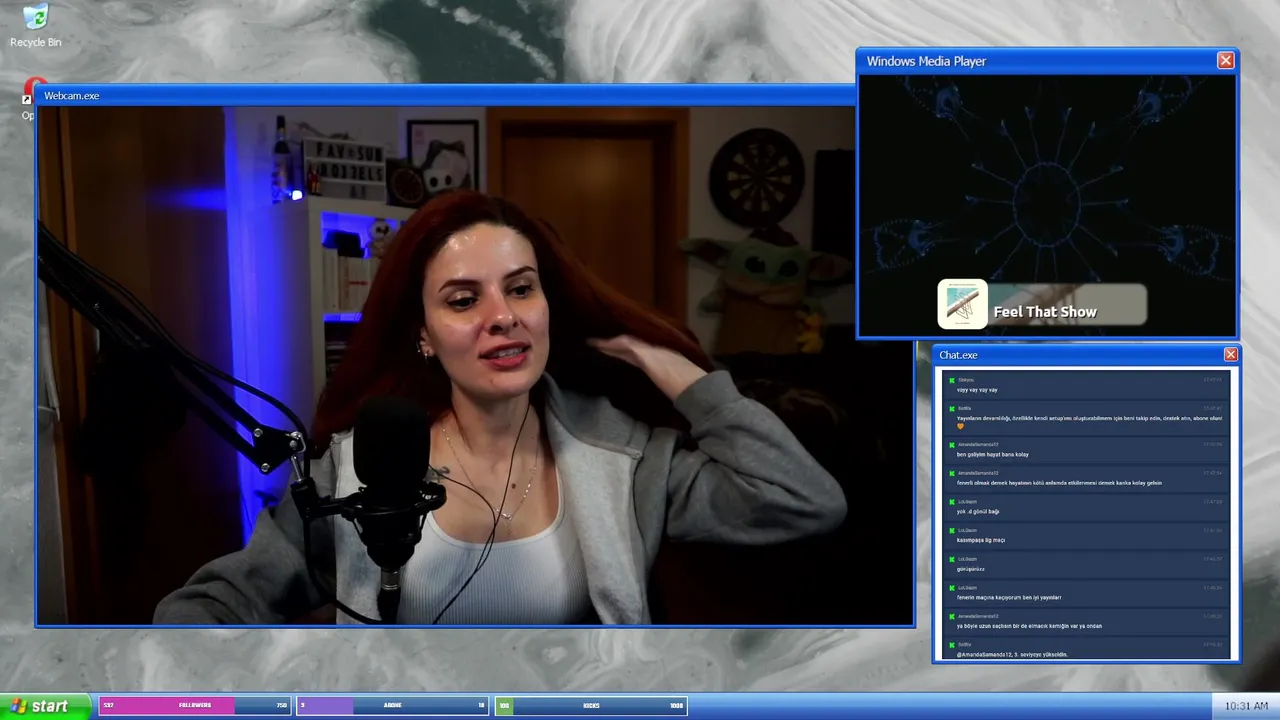
Task: Click Kick badge above 'fenerli olmak demek' message
Action: pos(952,473)
